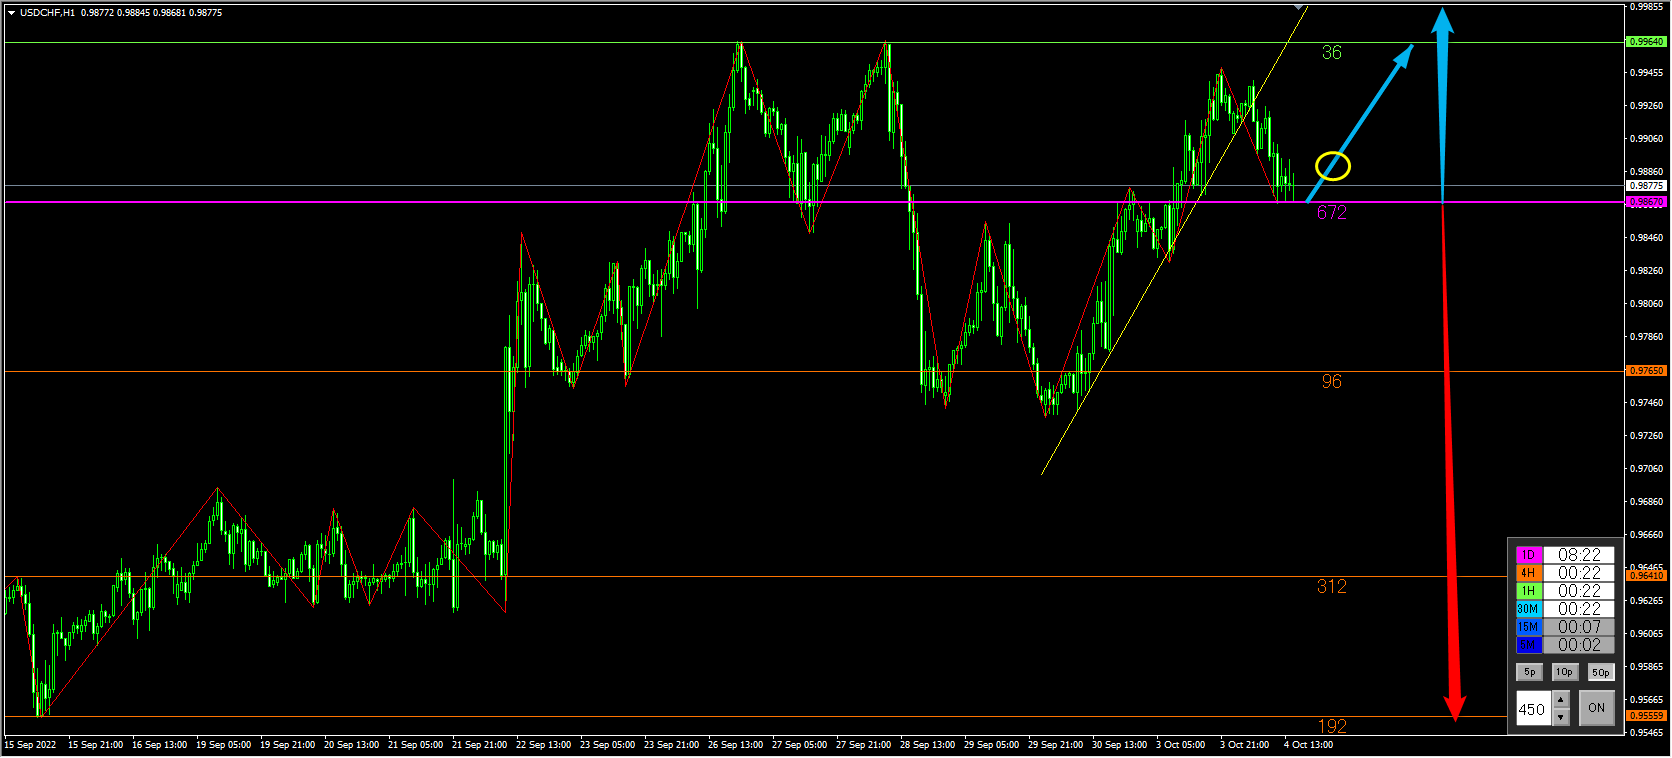Click the 00:22 countdown beside 1H

pyautogui.click(x=1579, y=591)
